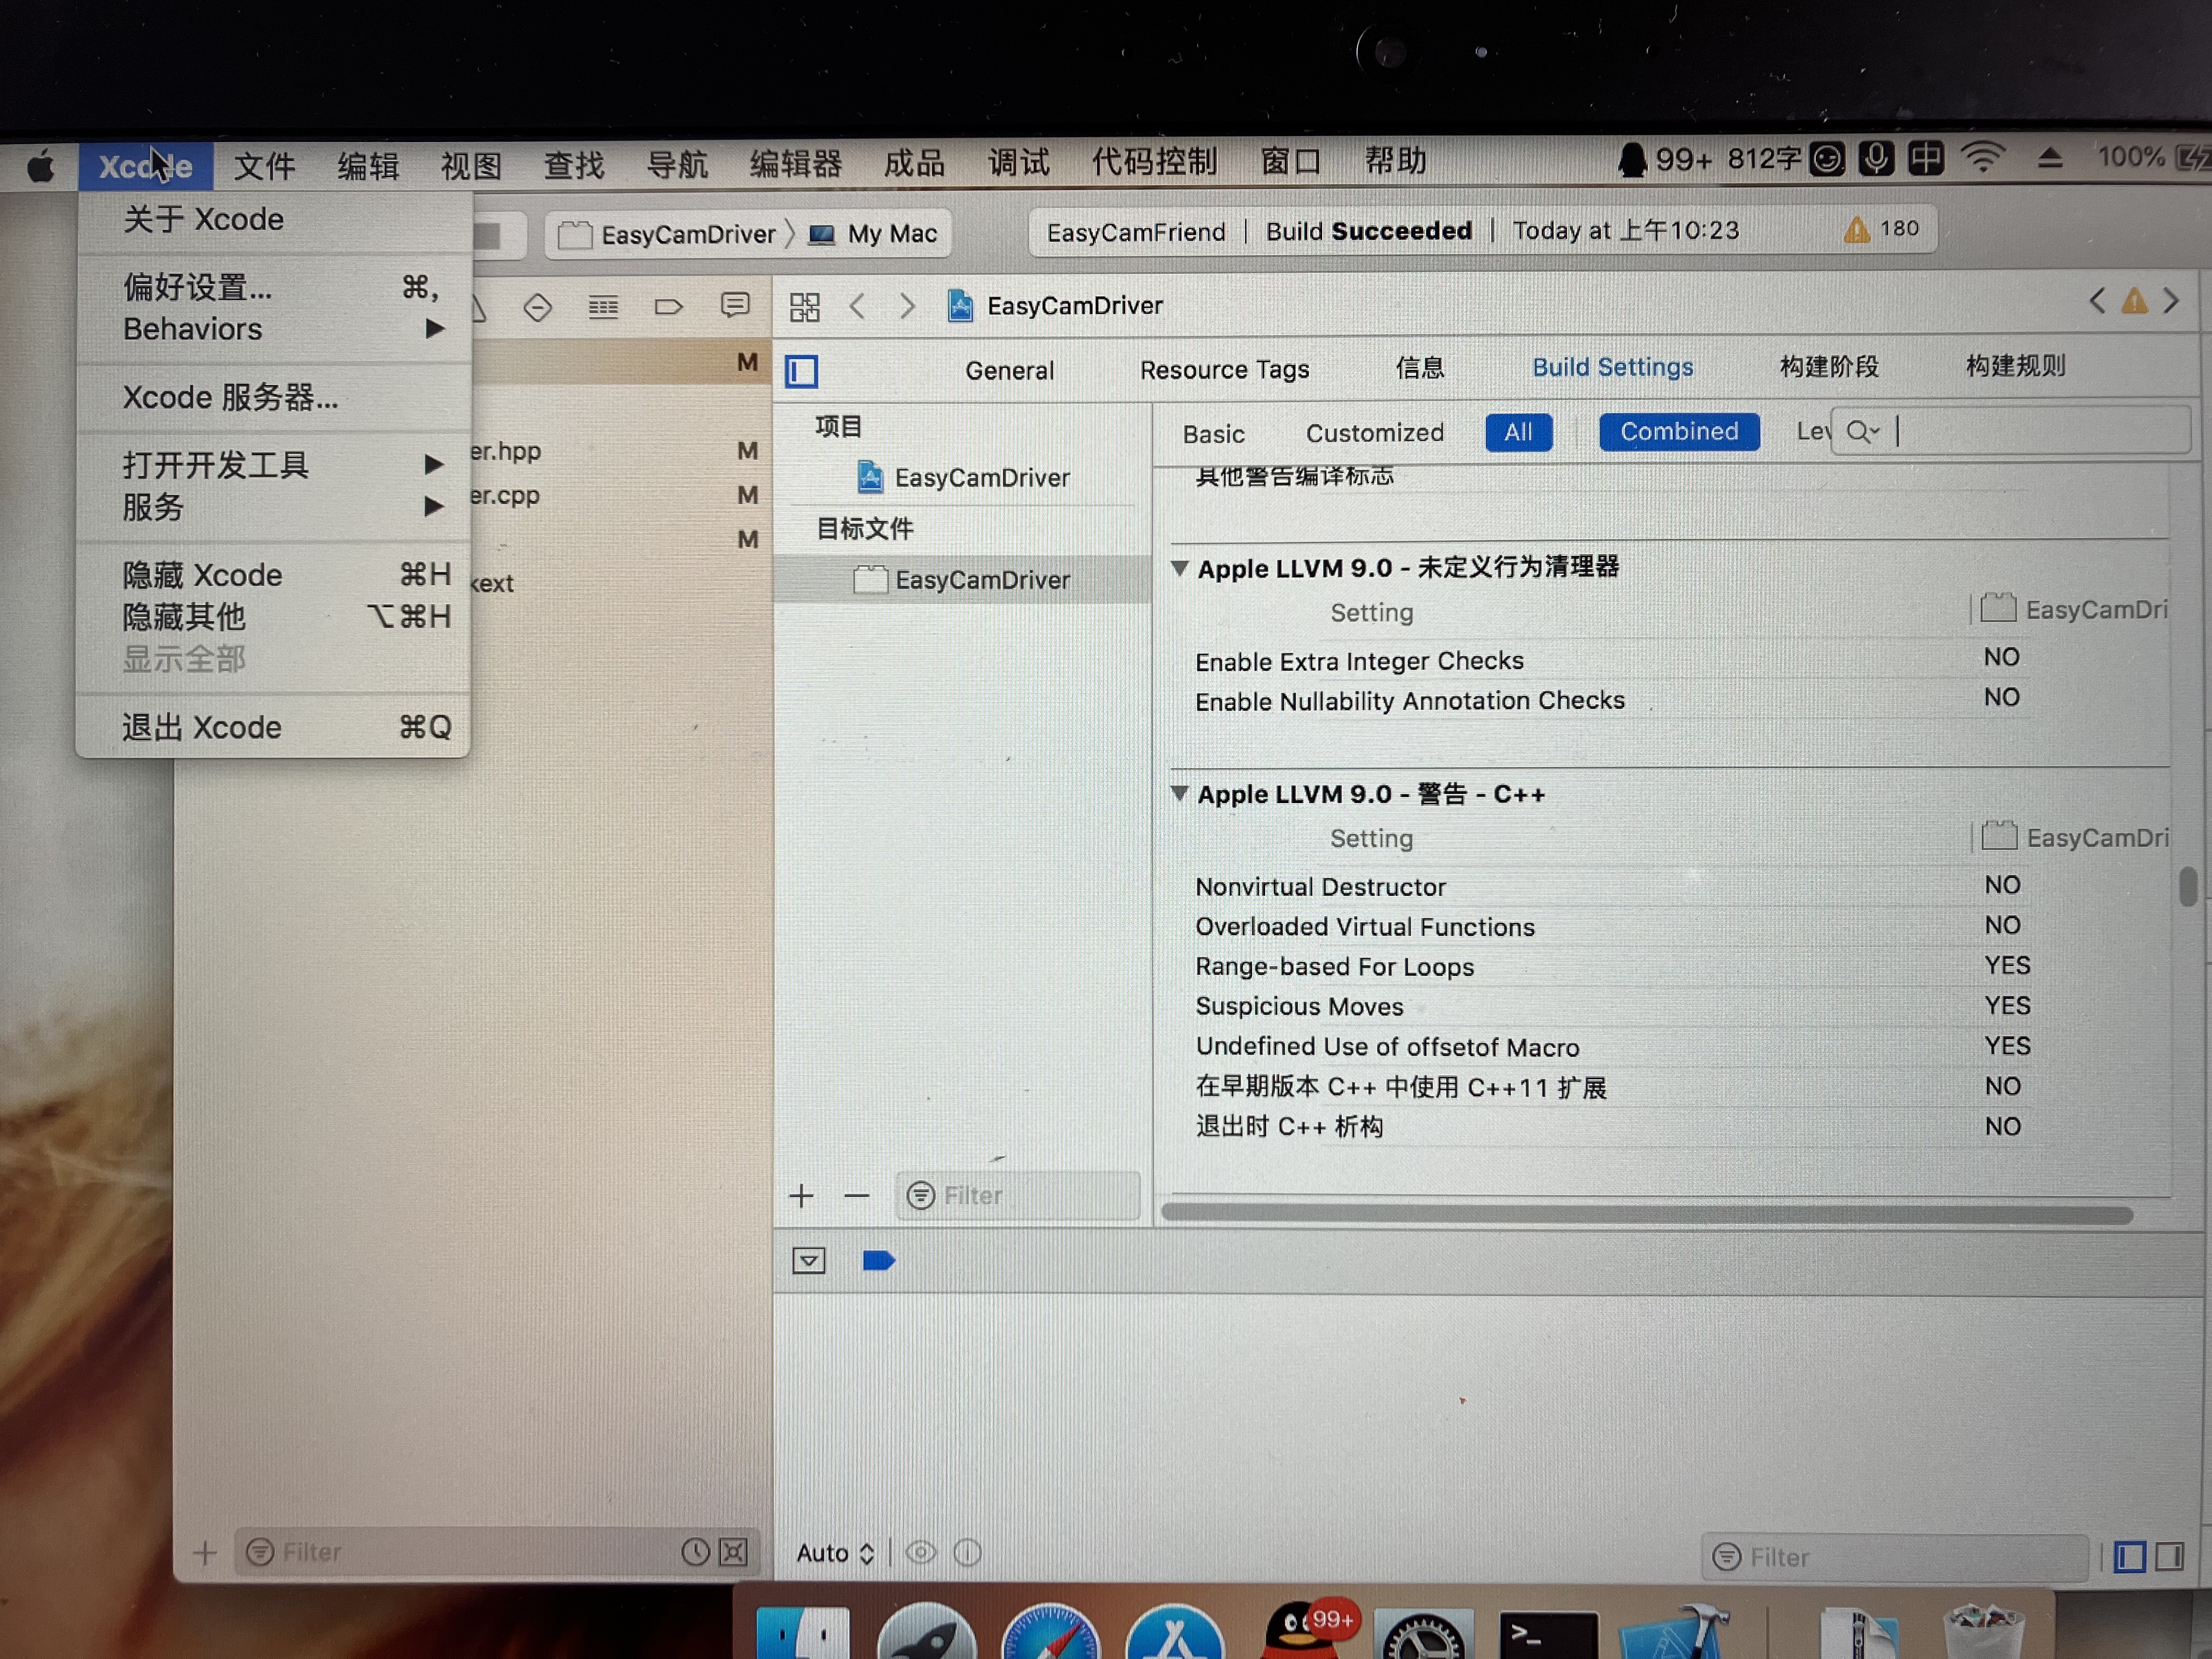Click the build settings horizontal scrollbar
The image size is (2212, 1659).
click(1646, 1214)
